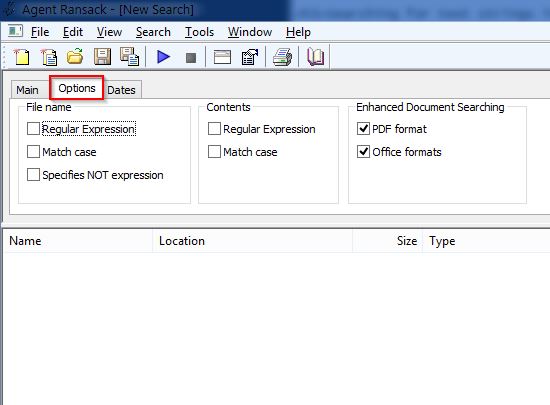Screen dimensions: 550x405
Task: Select the Options tab
Action: point(77,88)
